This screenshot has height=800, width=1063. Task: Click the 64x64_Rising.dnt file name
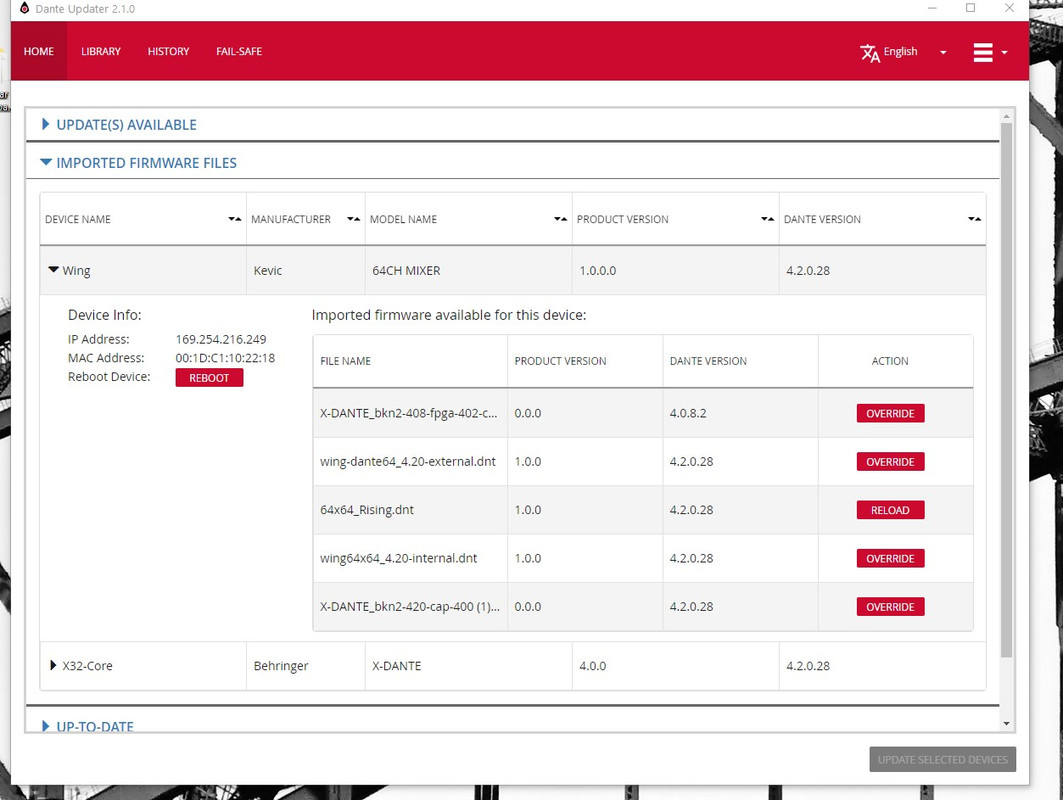367,510
